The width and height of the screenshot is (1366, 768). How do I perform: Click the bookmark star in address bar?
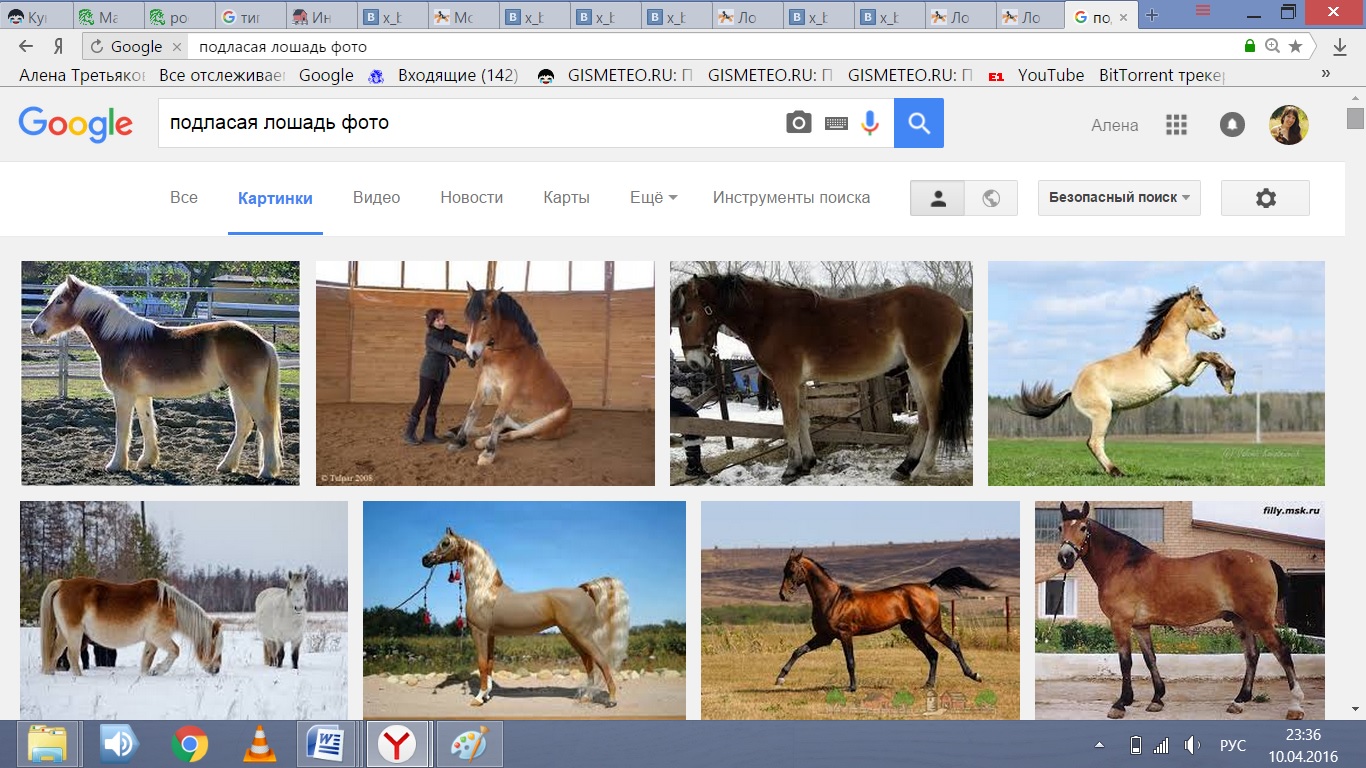1295,46
